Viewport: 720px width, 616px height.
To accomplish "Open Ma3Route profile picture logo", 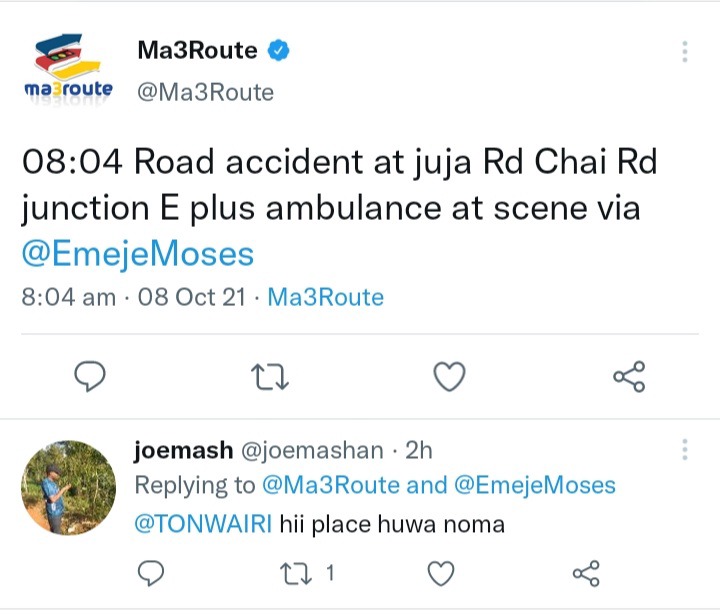I will (x=68, y=68).
